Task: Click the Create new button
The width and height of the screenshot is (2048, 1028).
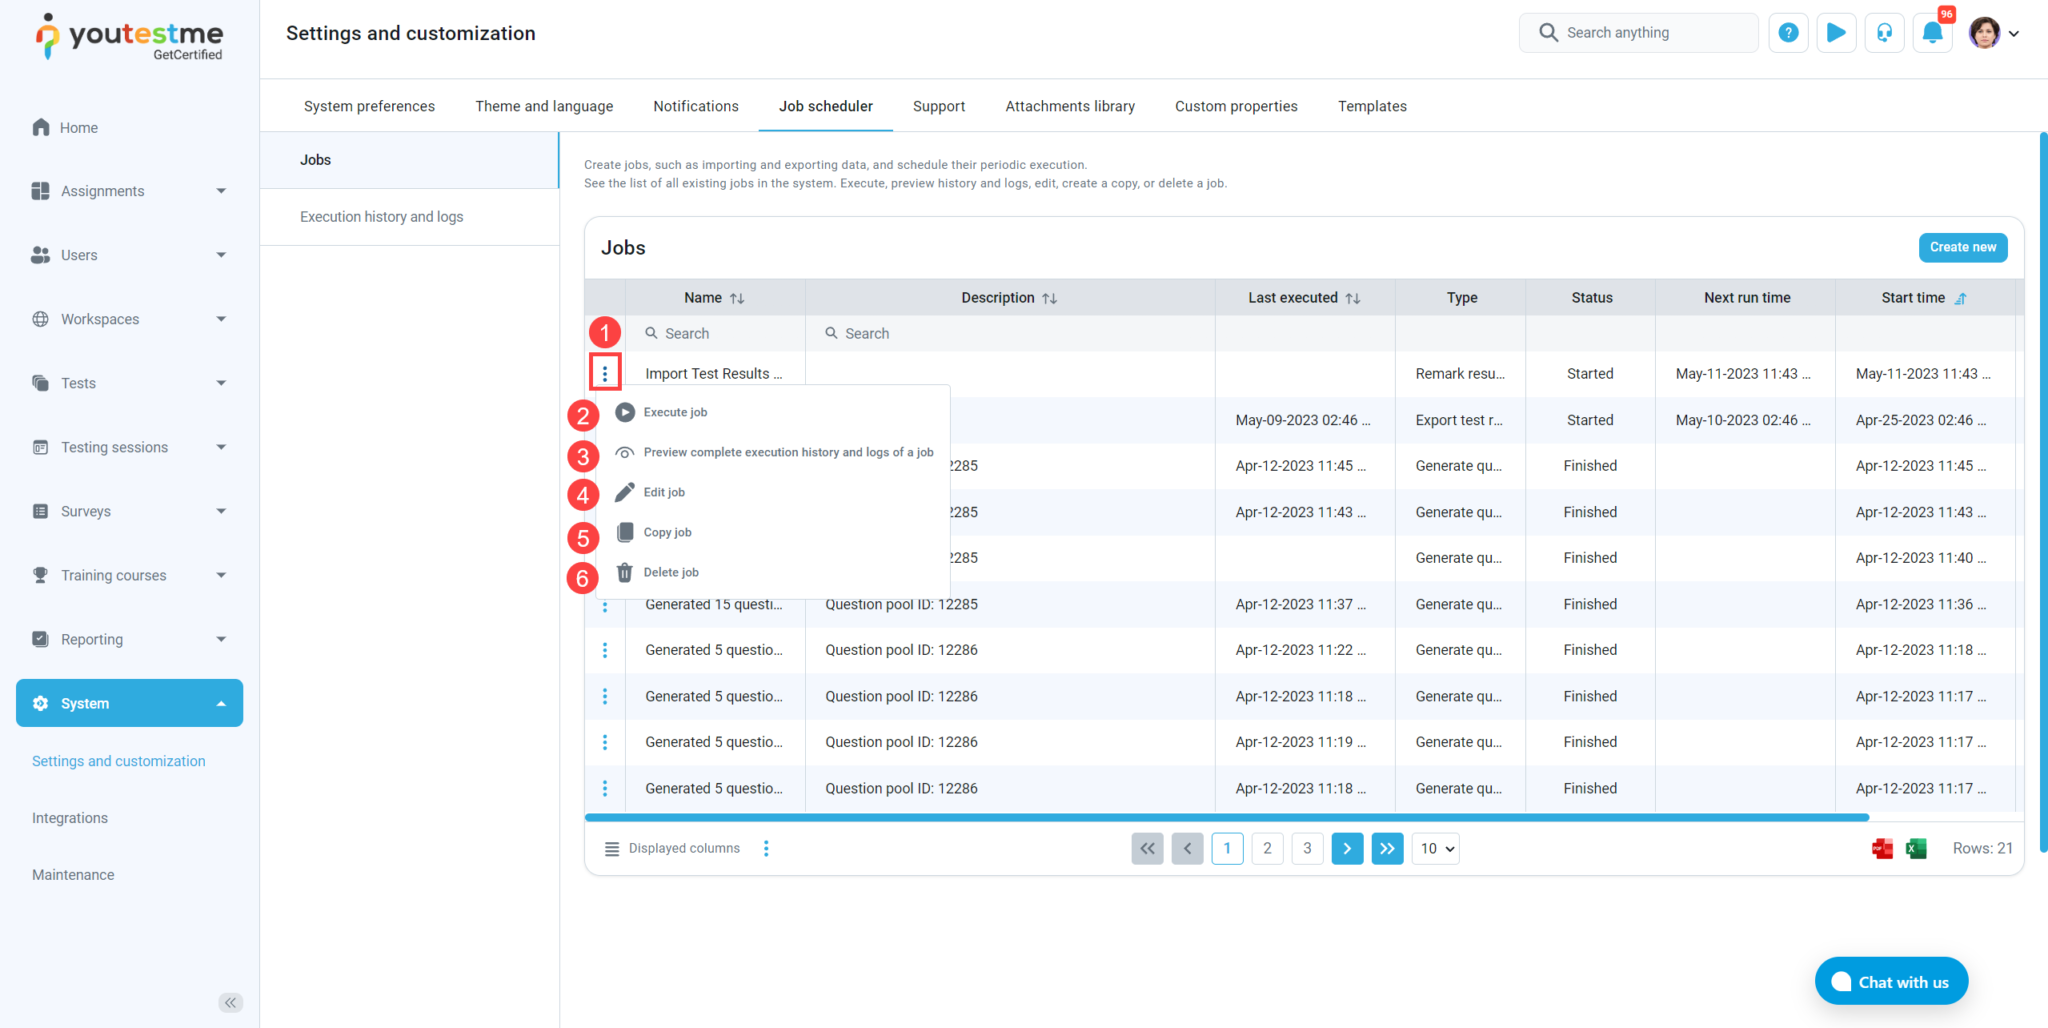Action: 1962,247
